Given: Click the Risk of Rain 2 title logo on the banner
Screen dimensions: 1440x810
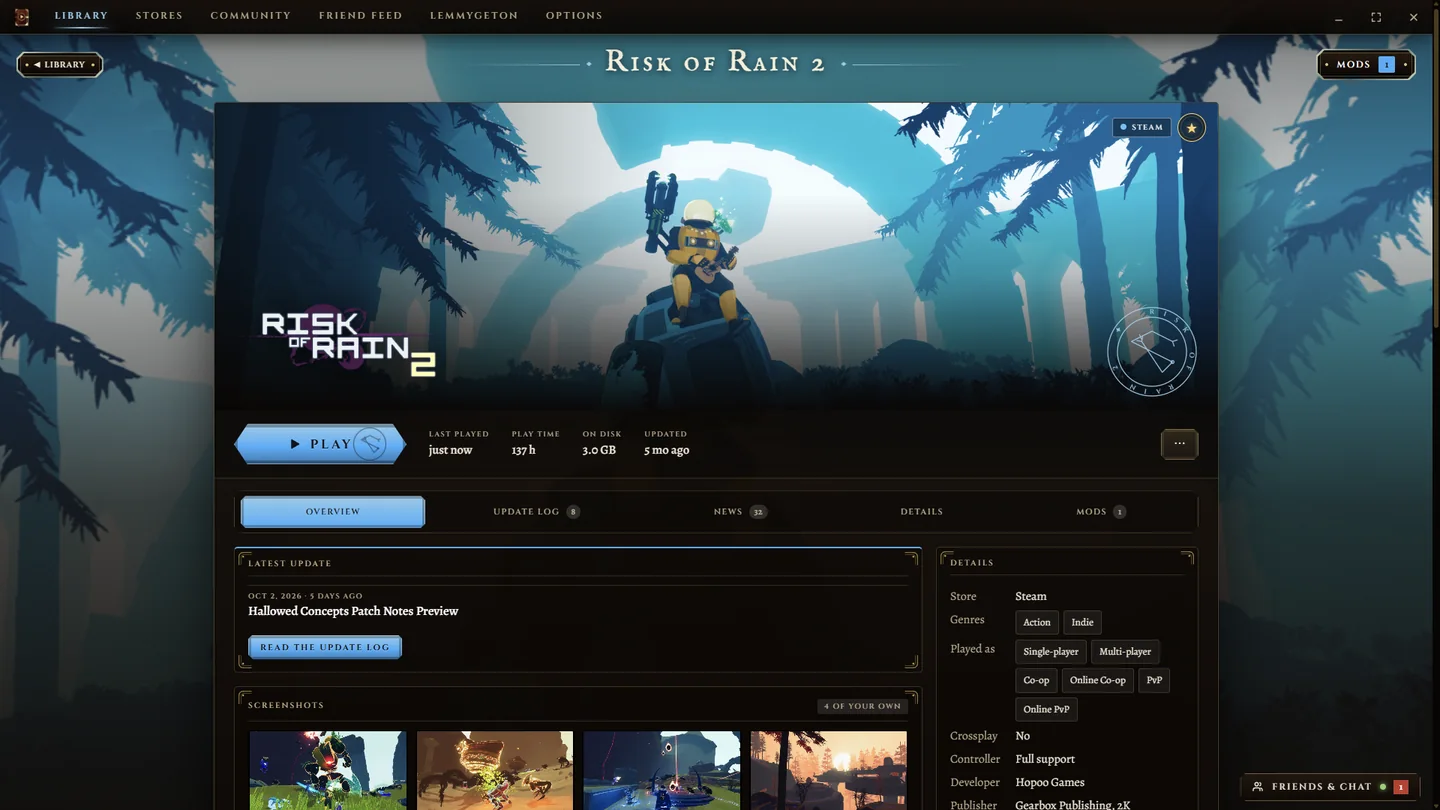Looking at the screenshot, I should click(348, 343).
